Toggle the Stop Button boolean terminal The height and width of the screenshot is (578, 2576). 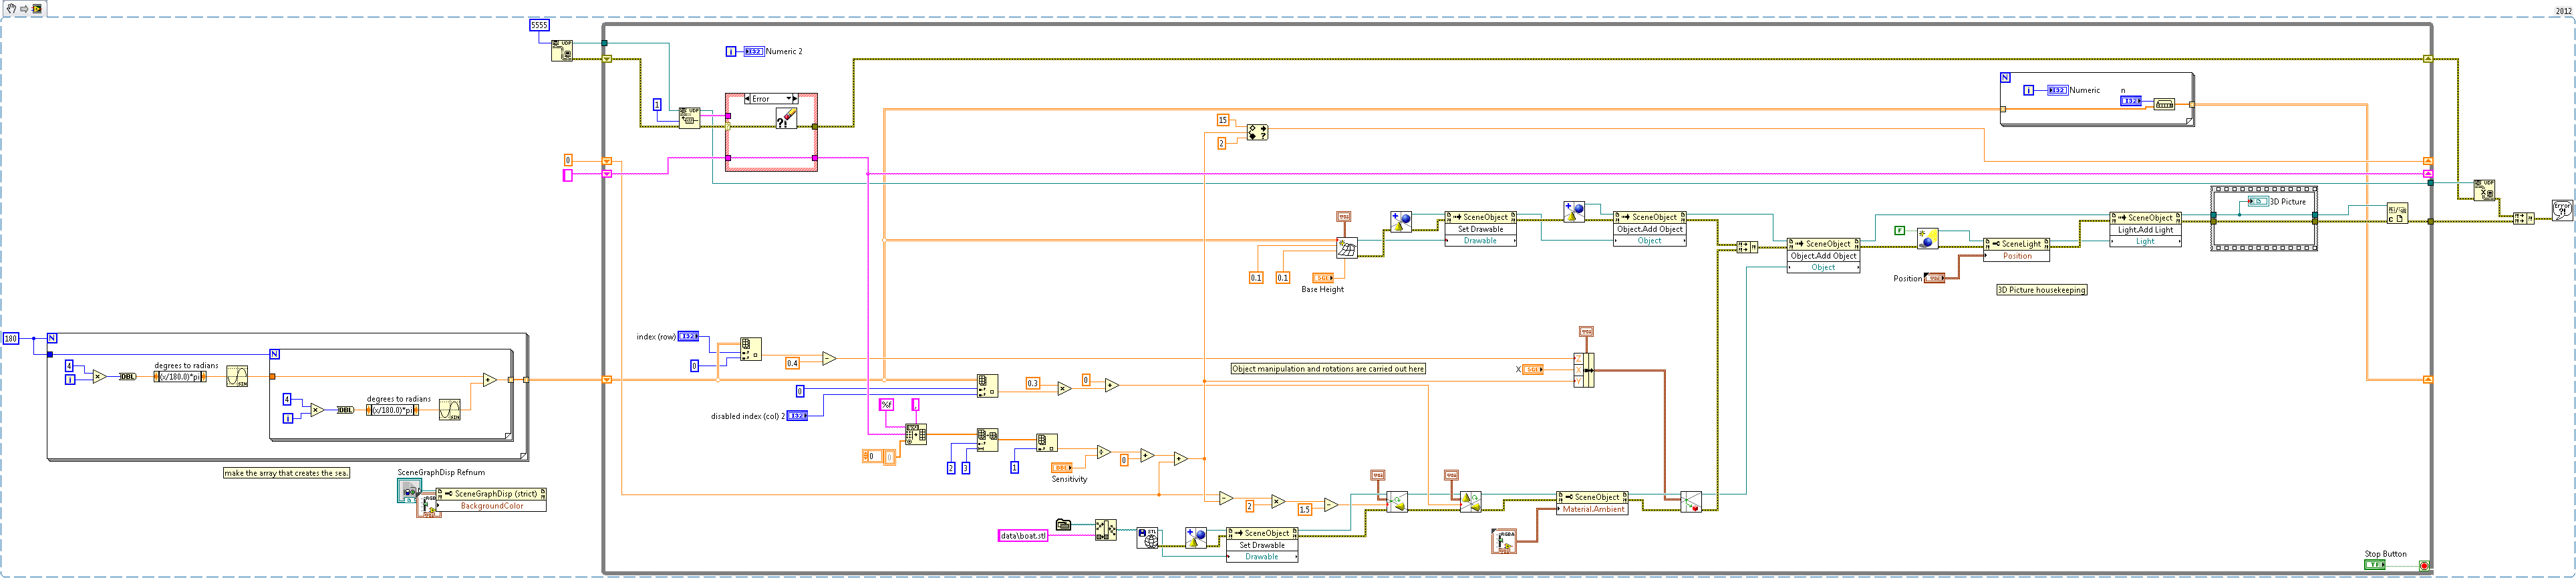(x=2374, y=565)
